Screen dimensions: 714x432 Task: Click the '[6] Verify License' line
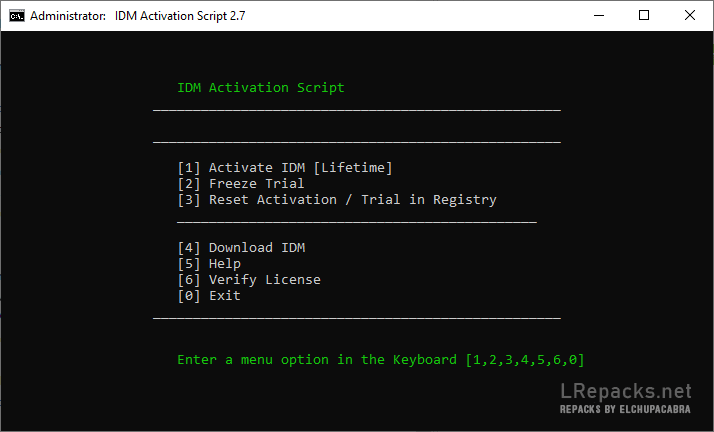click(249, 280)
